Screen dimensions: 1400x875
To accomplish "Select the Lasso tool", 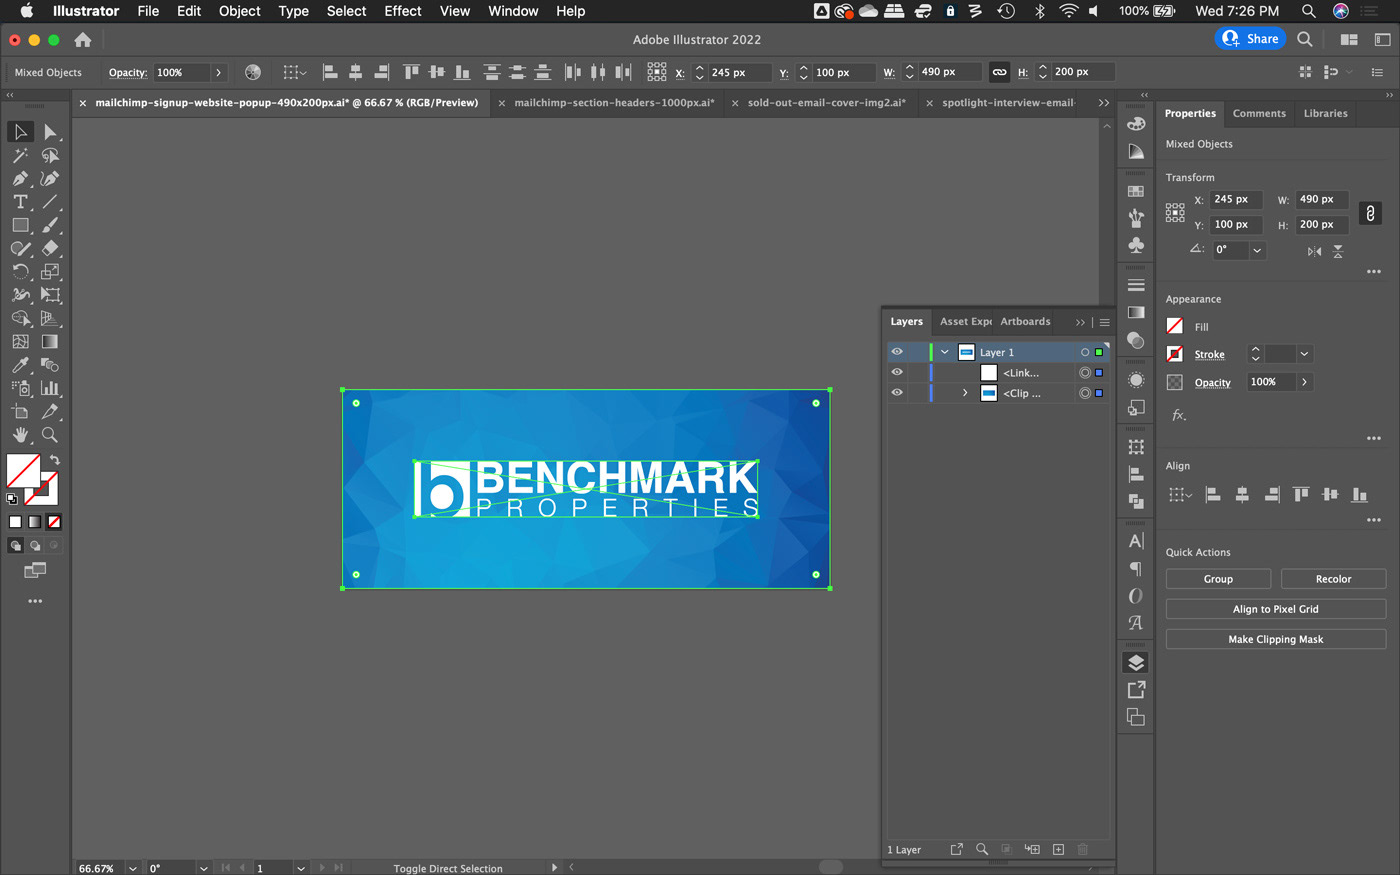I will point(50,155).
